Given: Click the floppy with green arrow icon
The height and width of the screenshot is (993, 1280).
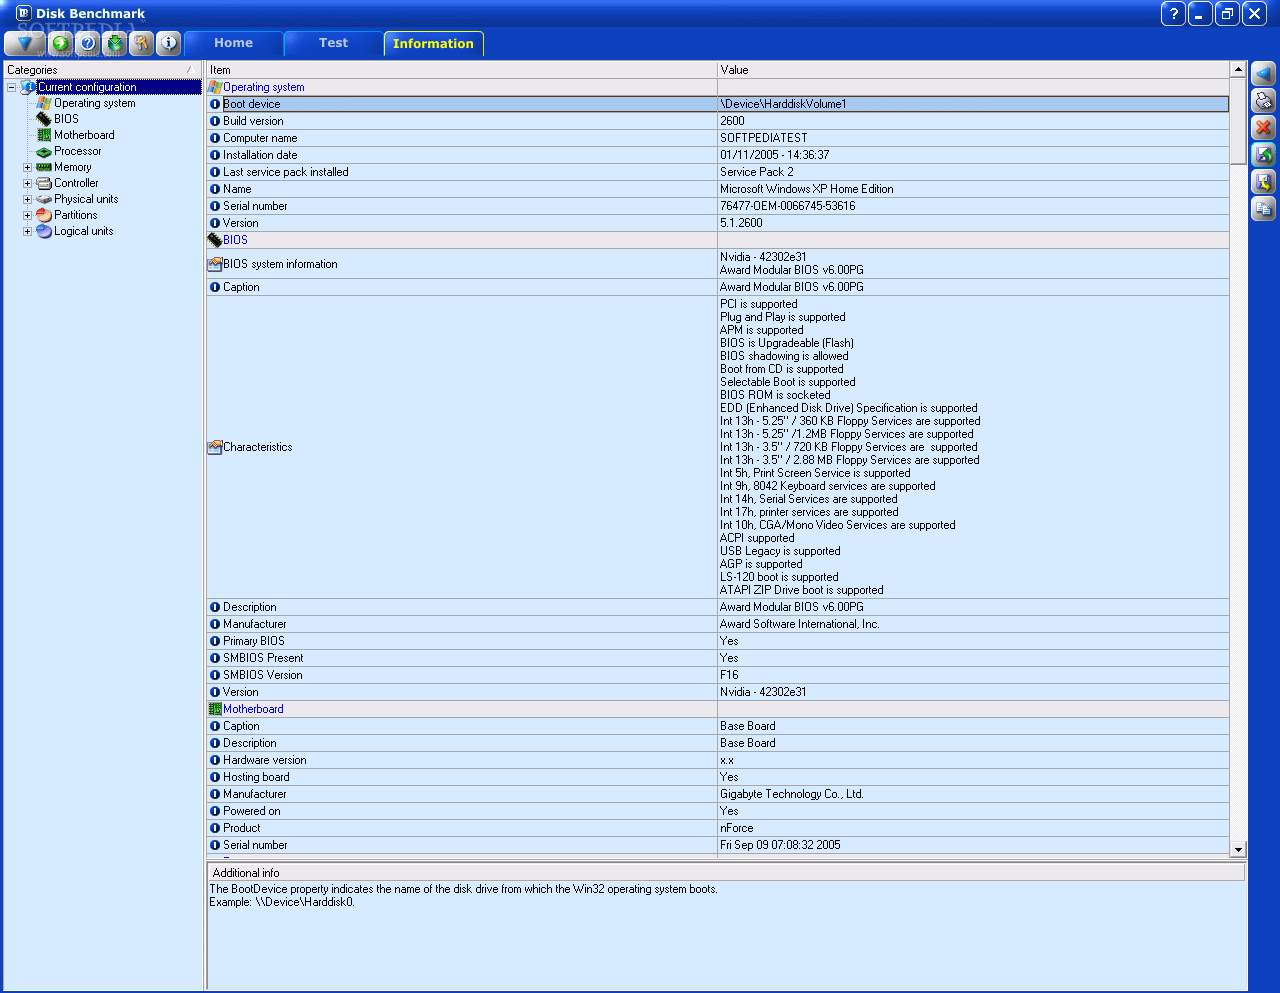Looking at the screenshot, I should coord(1263,155).
